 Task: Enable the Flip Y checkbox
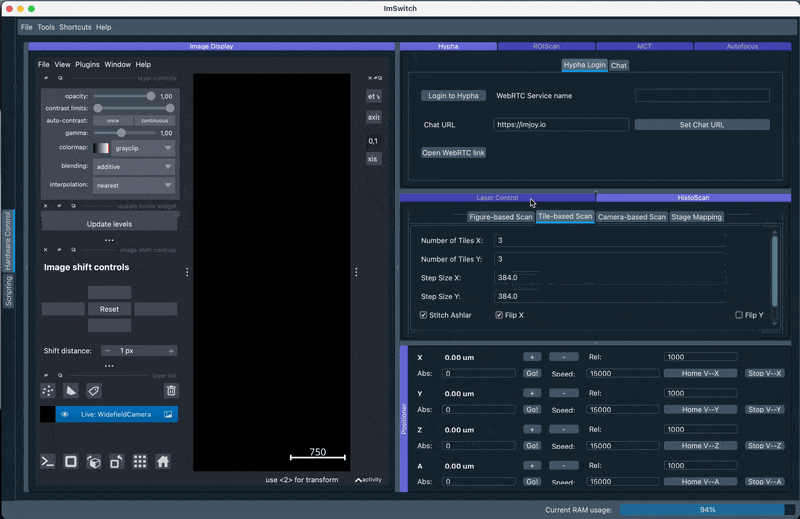(x=739, y=315)
